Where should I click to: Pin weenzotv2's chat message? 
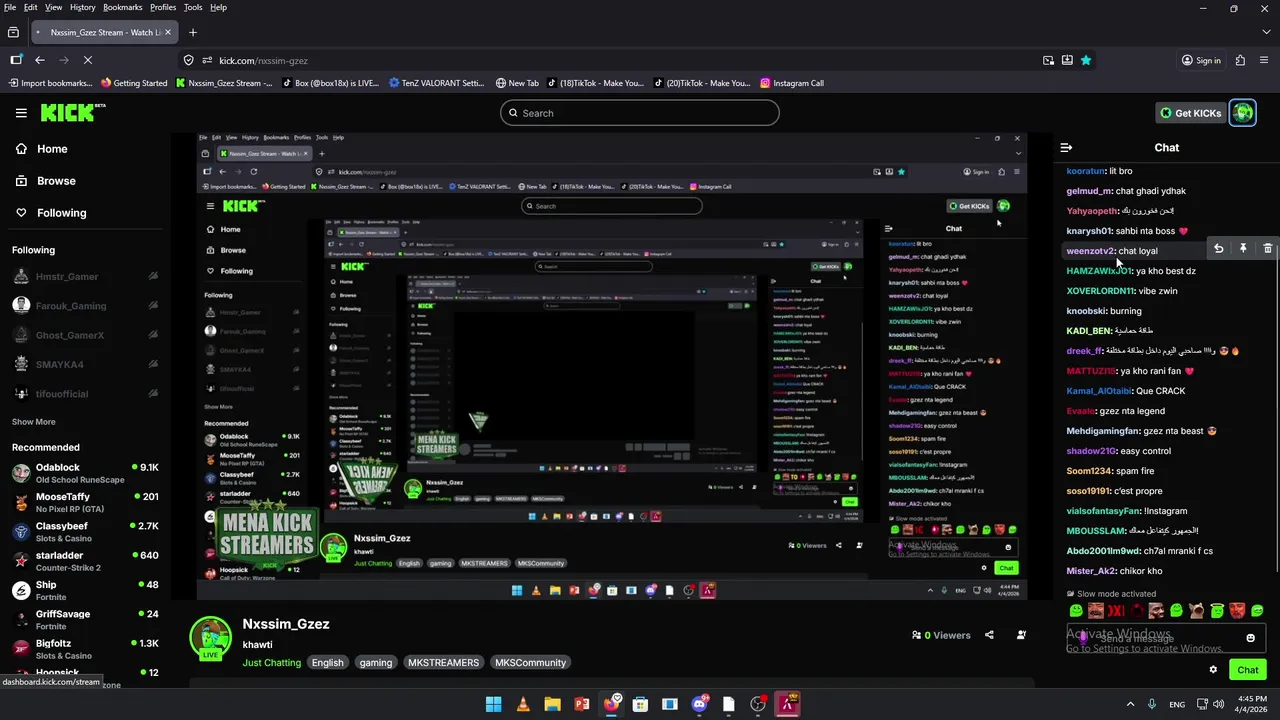pyautogui.click(x=1243, y=249)
